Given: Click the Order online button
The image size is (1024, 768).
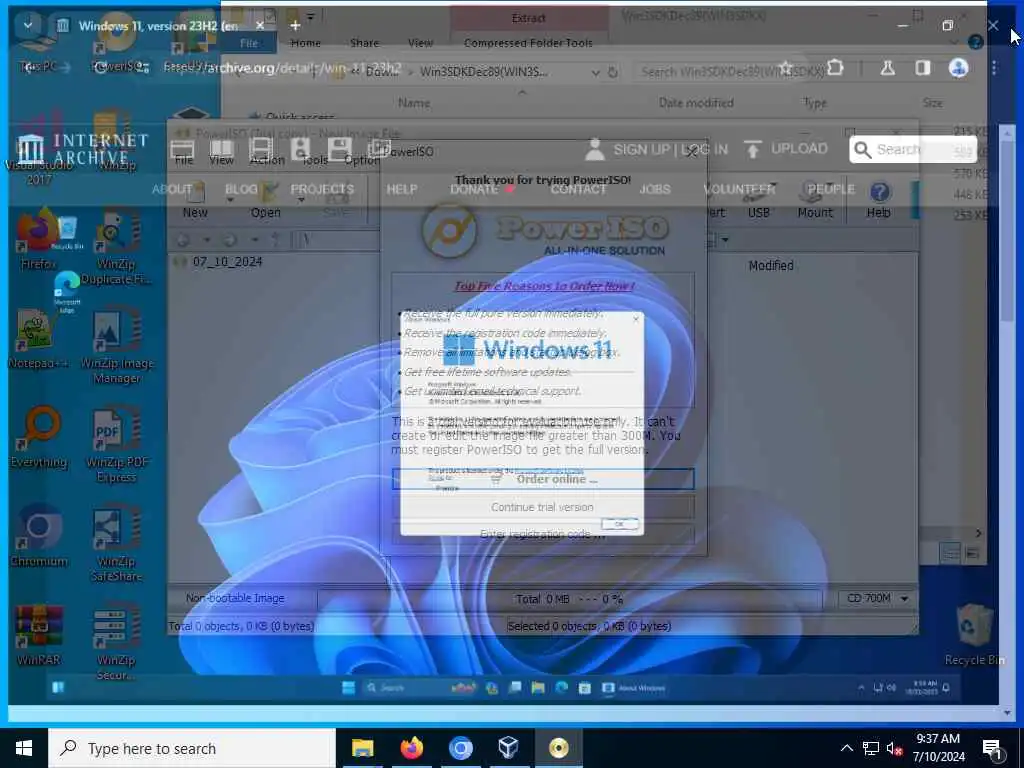Looking at the screenshot, I should click(543, 479).
